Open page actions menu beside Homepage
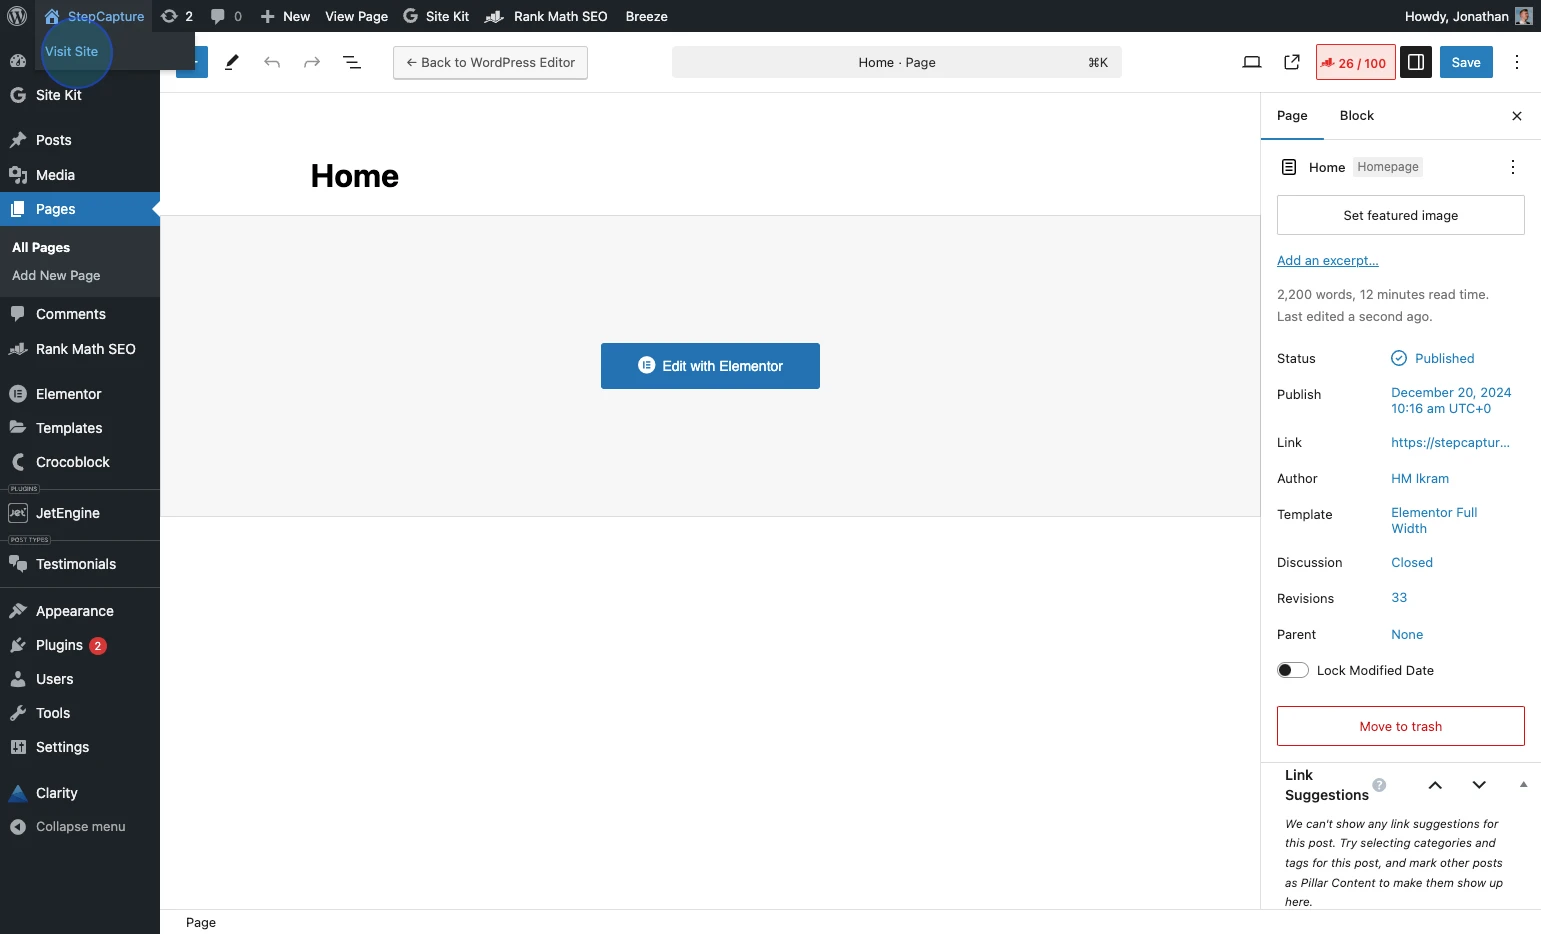1541x934 pixels. (x=1513, y=167)
